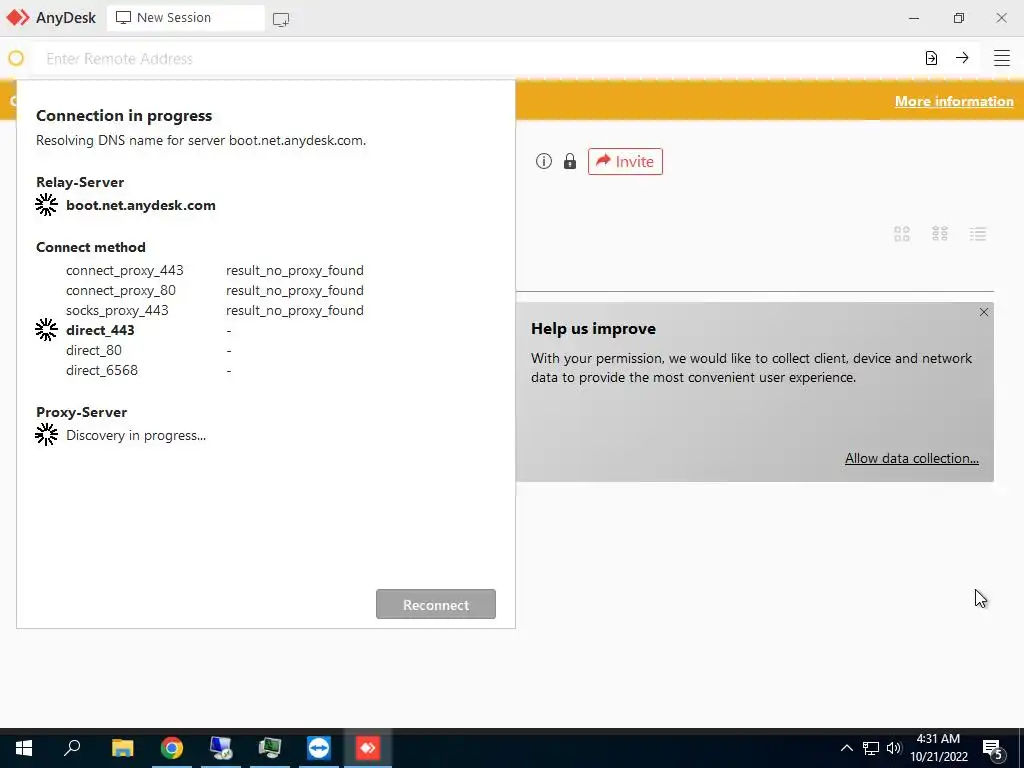Select direct_80 method row
1024x768 pixels.
click(x=148, y=351)
